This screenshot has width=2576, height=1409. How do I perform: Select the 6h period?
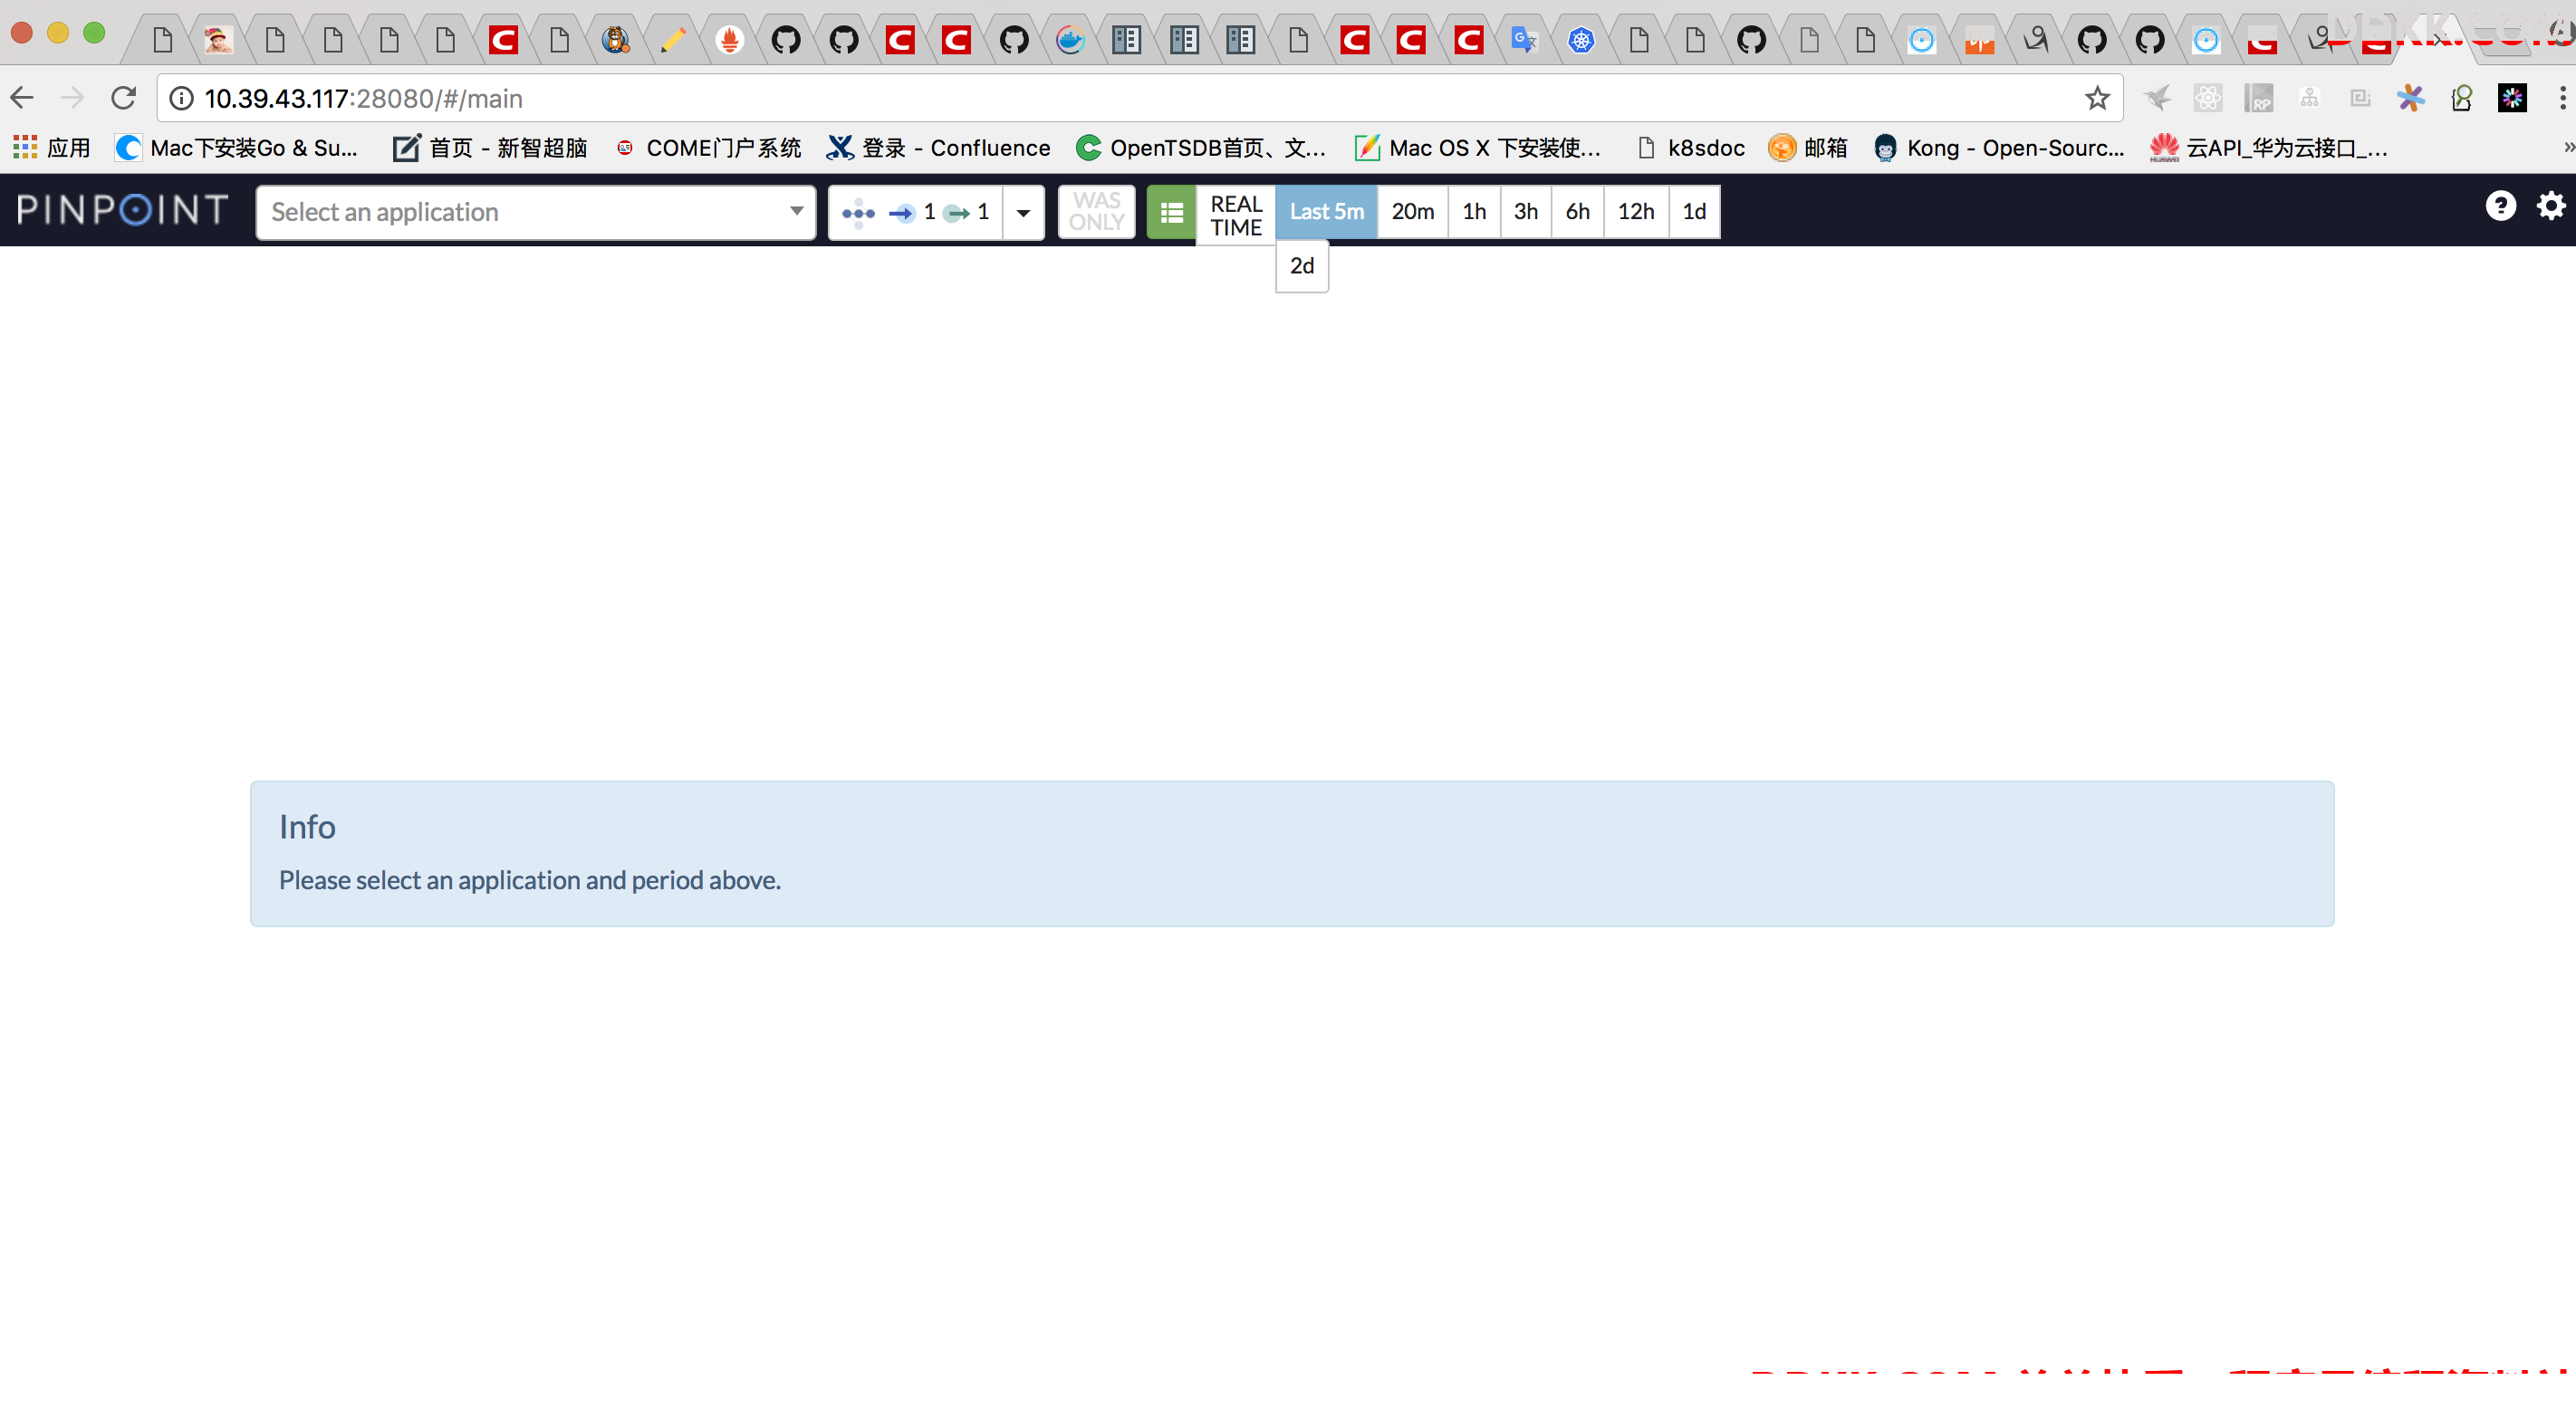(1577, 212)
